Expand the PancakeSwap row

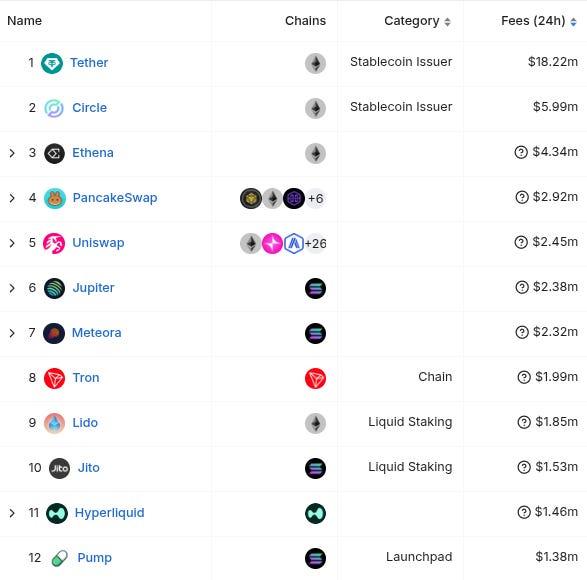pos(12,198)
